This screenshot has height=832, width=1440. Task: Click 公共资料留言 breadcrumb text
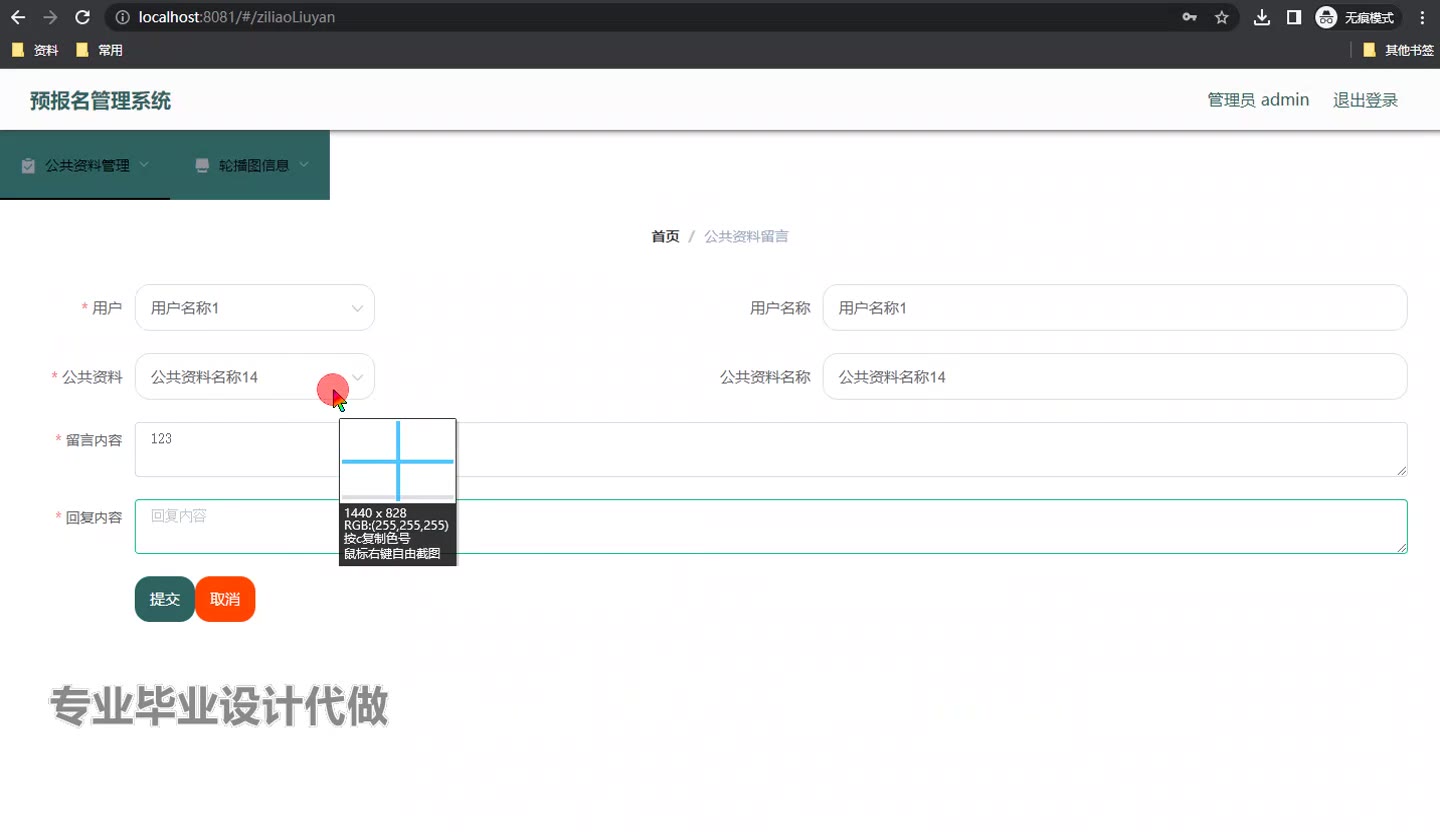click(746, 237)
